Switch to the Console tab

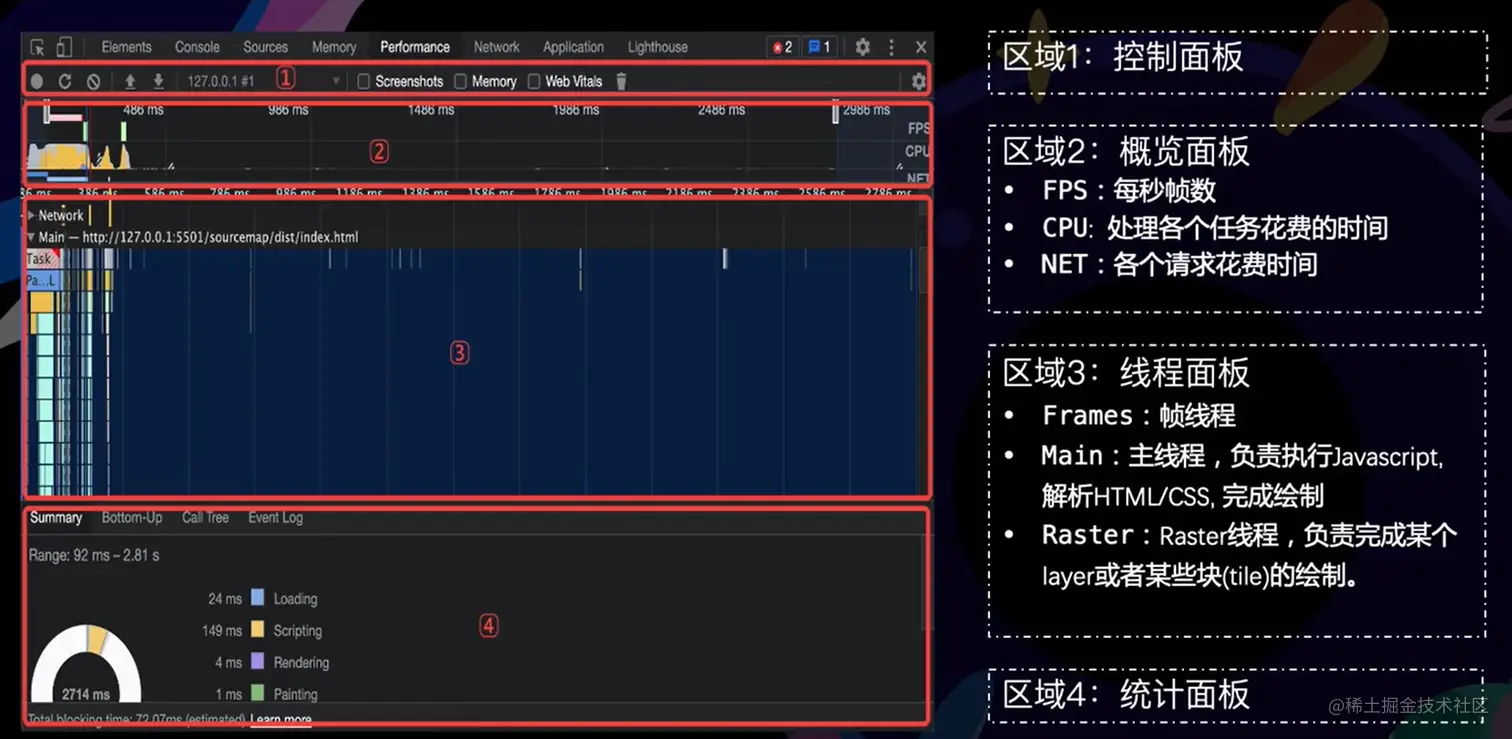coord(197,47)
